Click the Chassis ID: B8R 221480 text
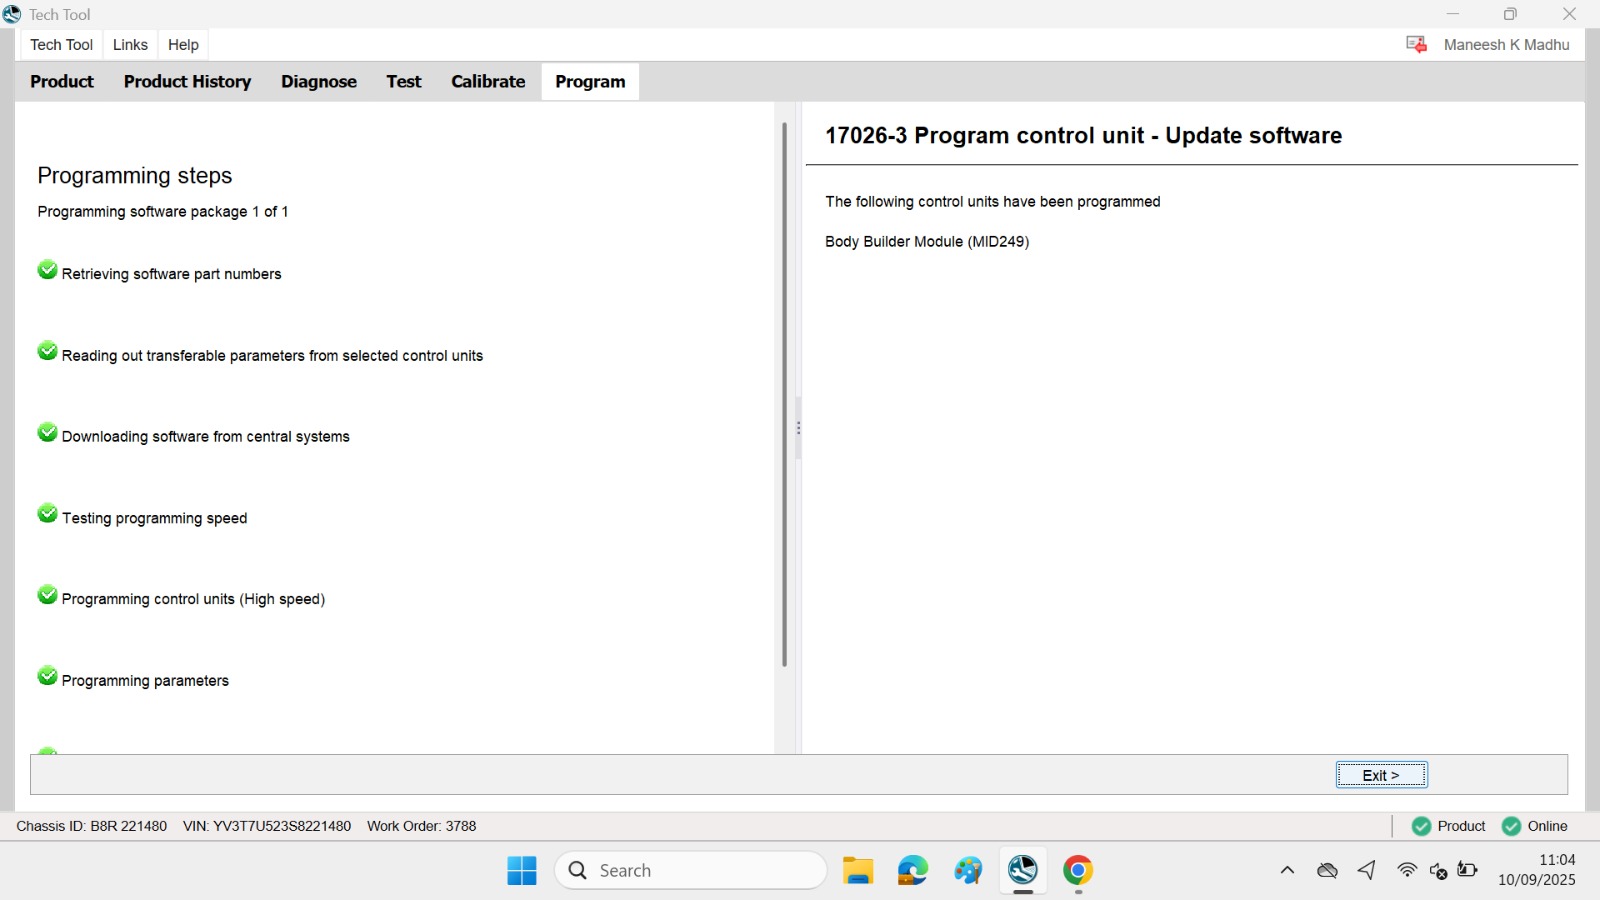The image size is (1600, 900). [x=92, y=826]
